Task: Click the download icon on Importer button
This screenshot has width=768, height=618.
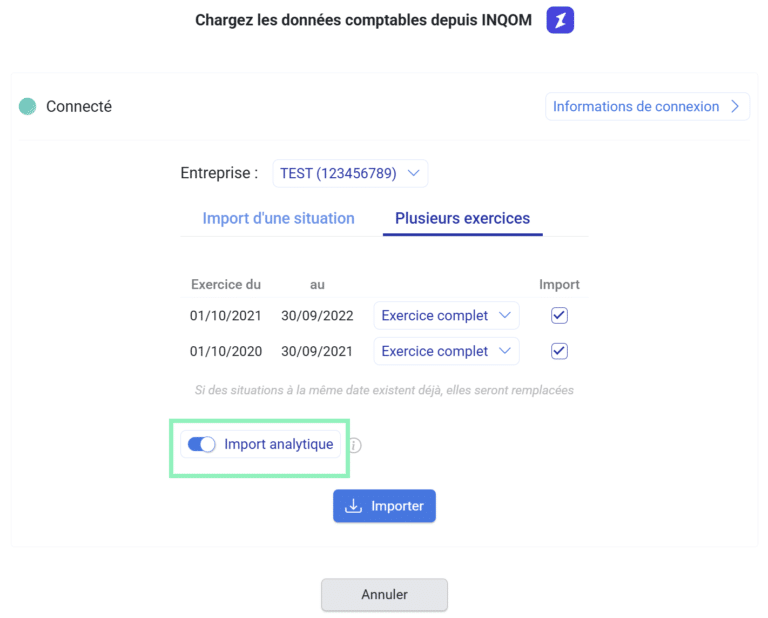Action: pyautogui.click(x=352, y=506)
